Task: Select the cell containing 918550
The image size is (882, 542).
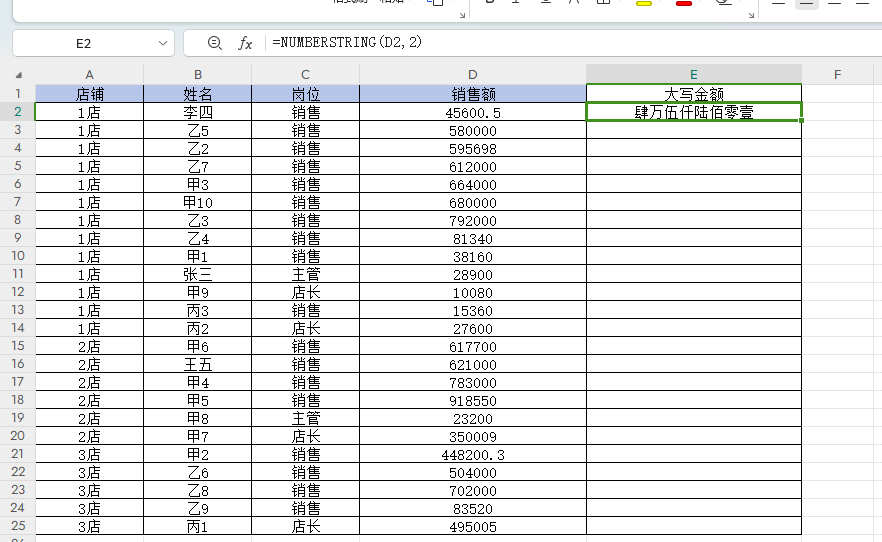Action: 472,400
